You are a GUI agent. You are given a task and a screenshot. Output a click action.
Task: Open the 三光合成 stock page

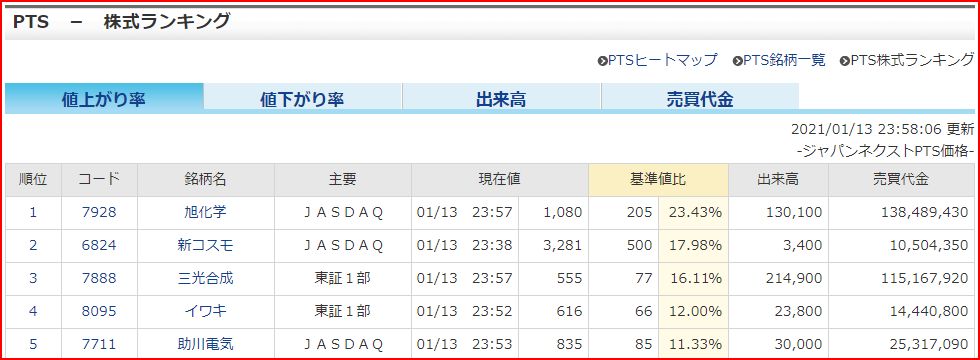(x=205, y=279)
